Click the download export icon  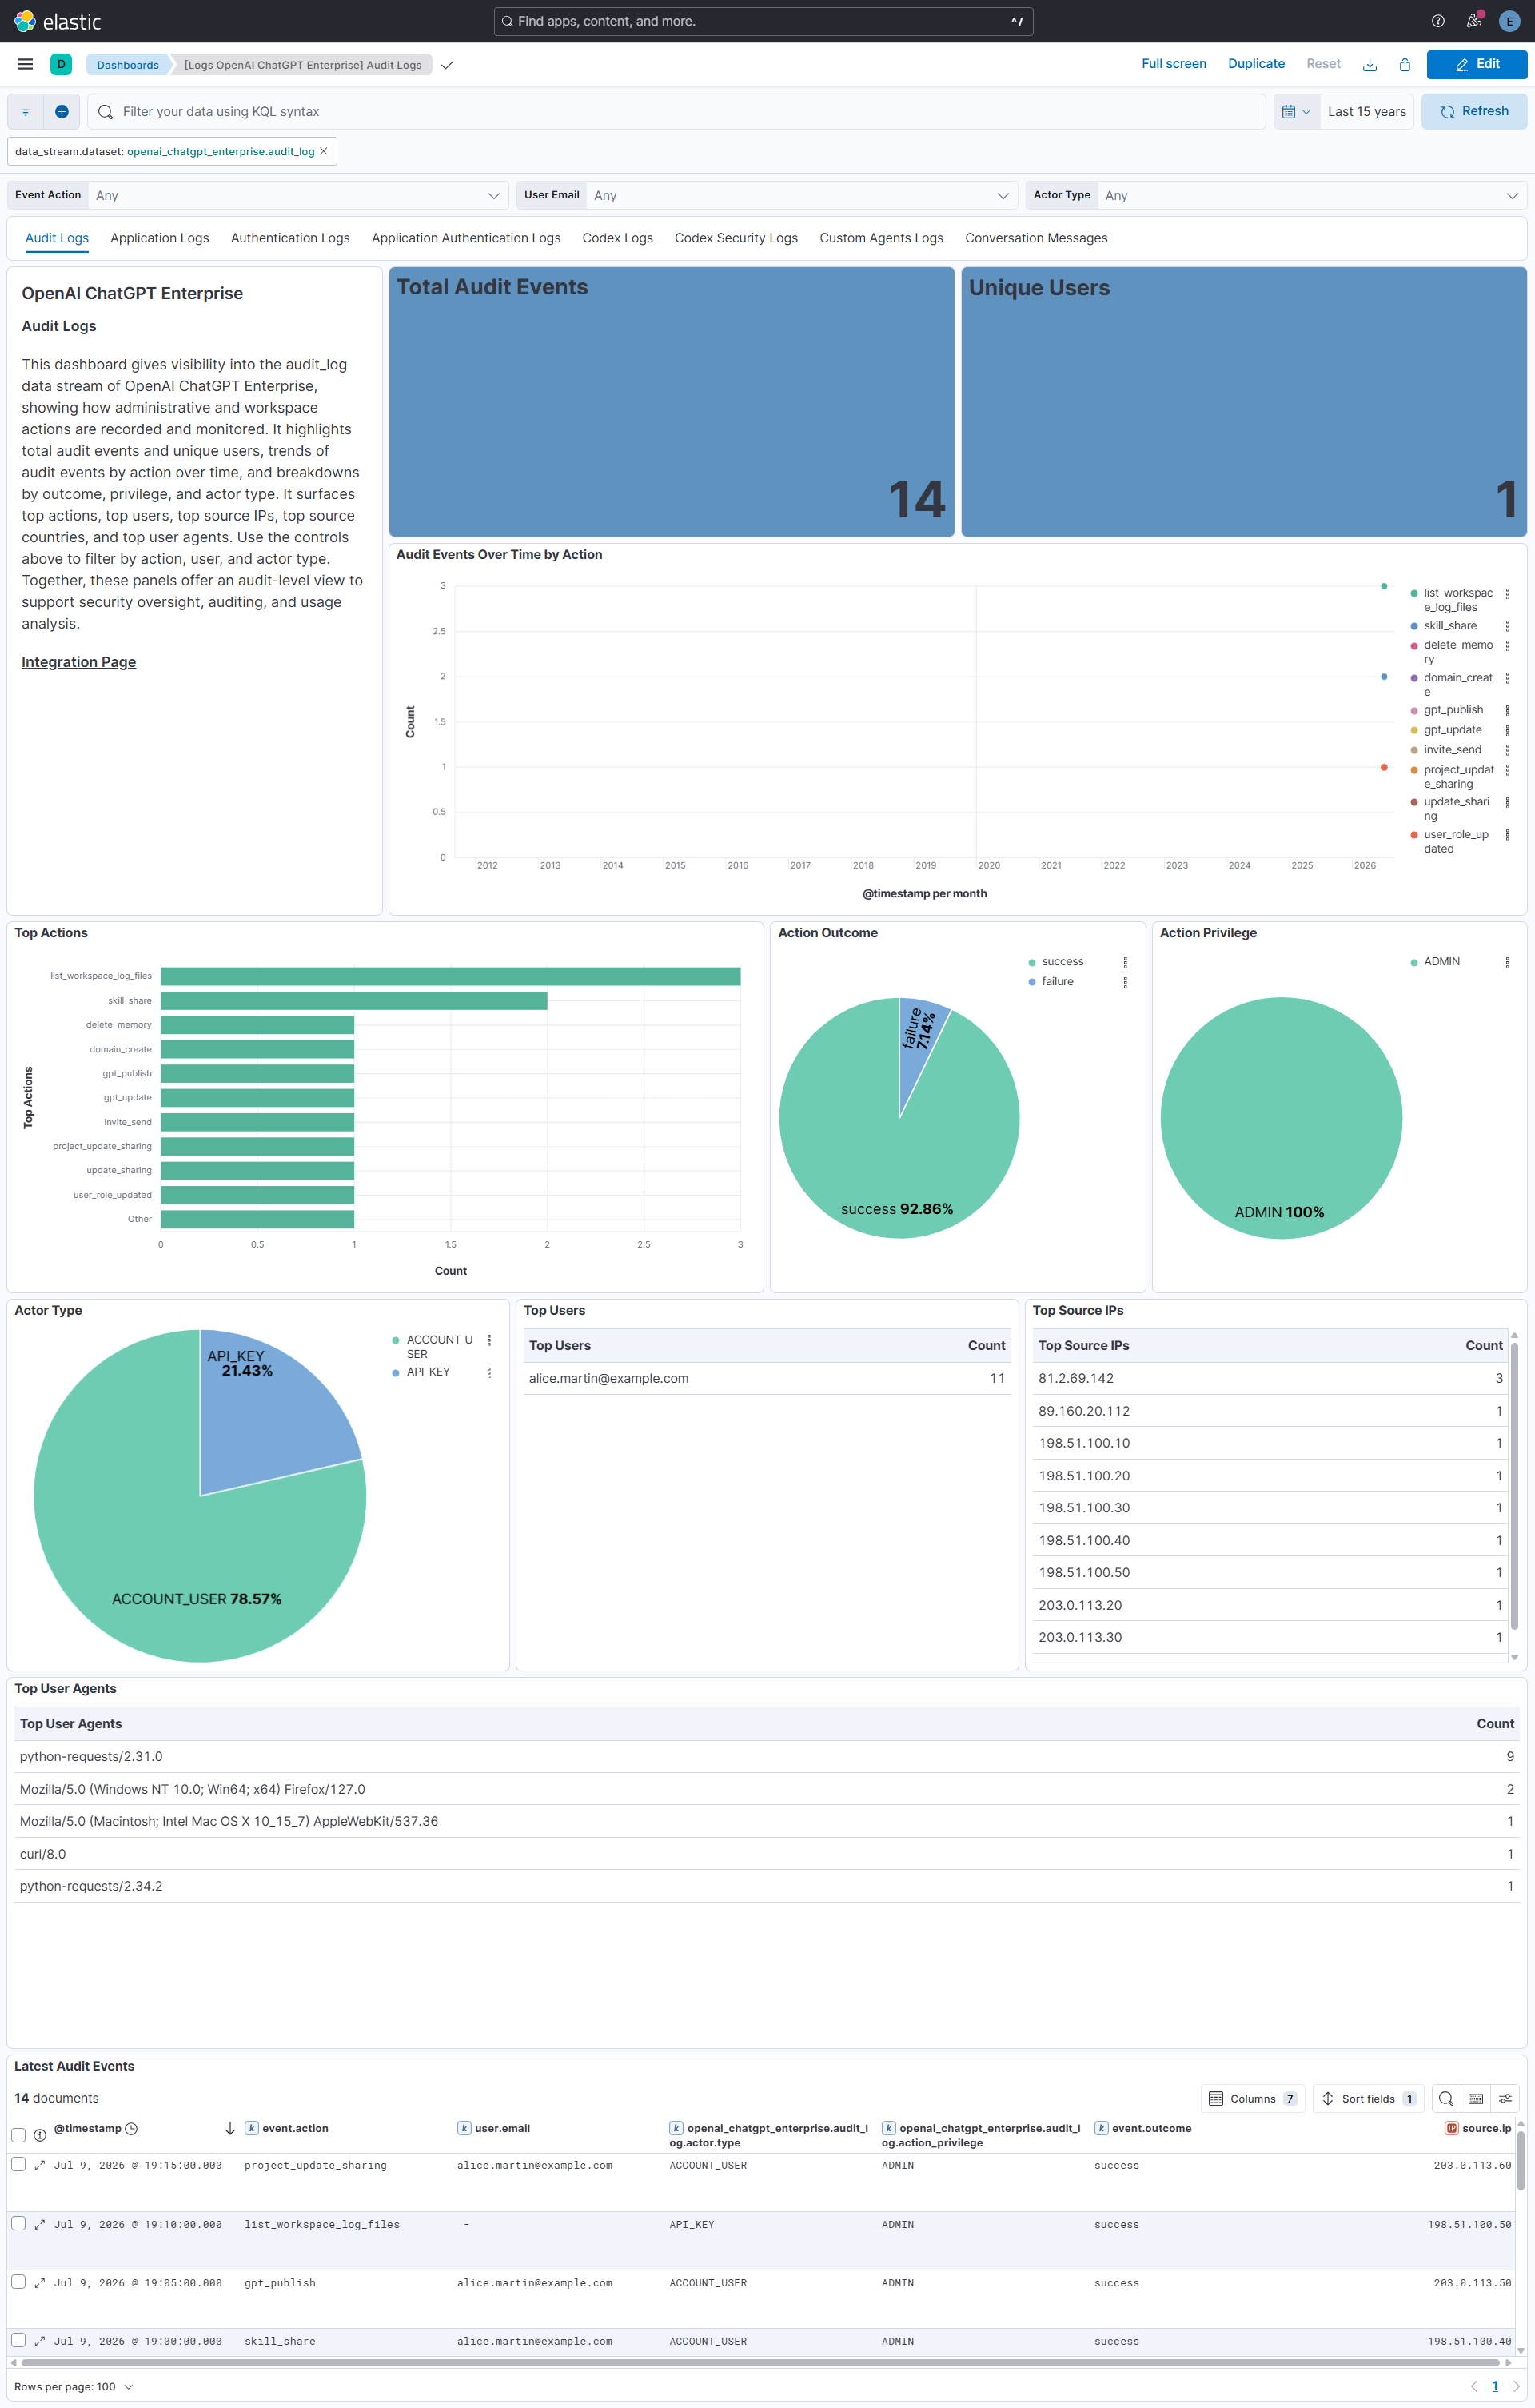pos(1370,64)
